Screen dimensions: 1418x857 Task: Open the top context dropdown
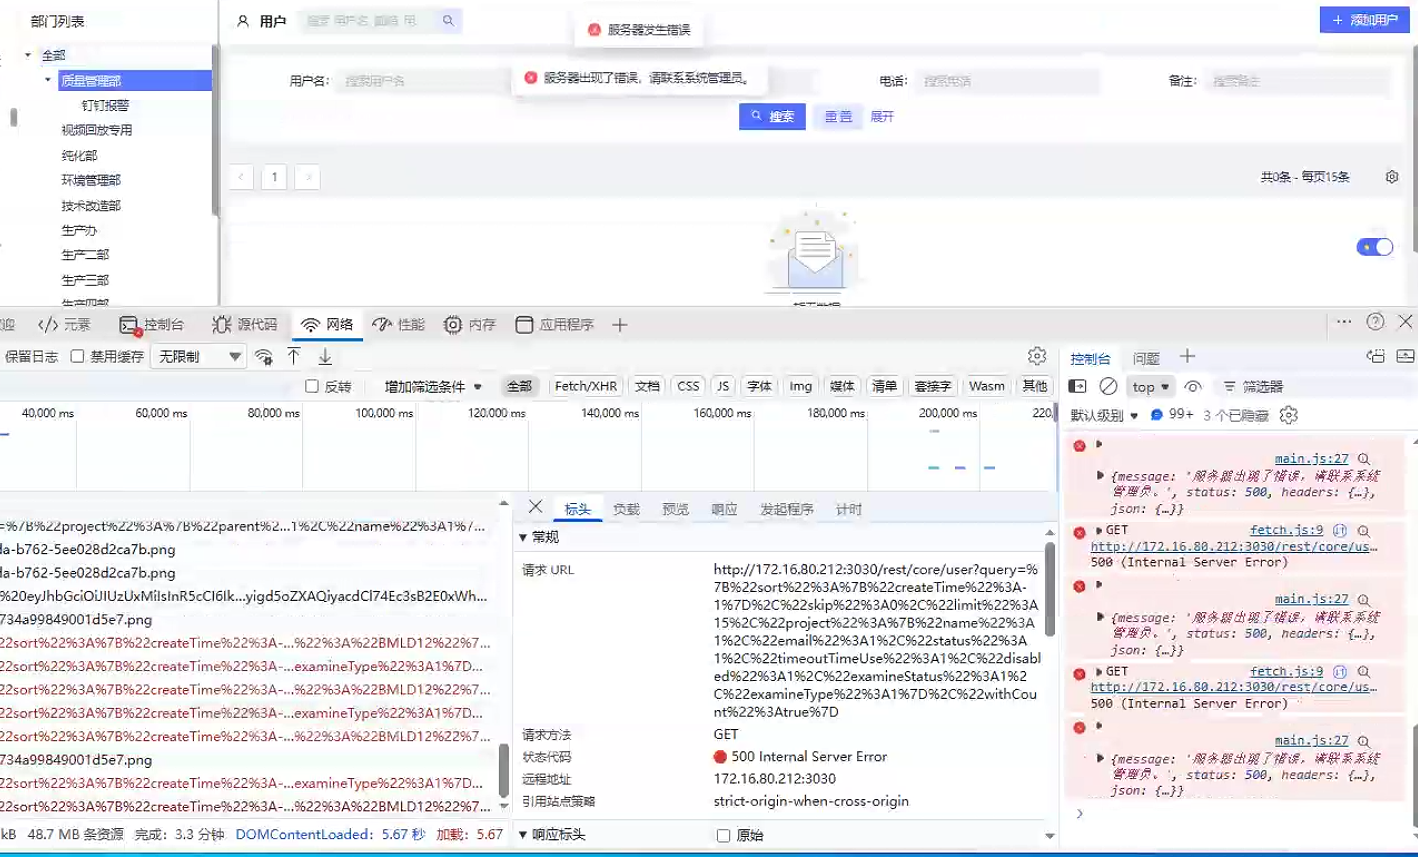click(x=1150, y=387)
